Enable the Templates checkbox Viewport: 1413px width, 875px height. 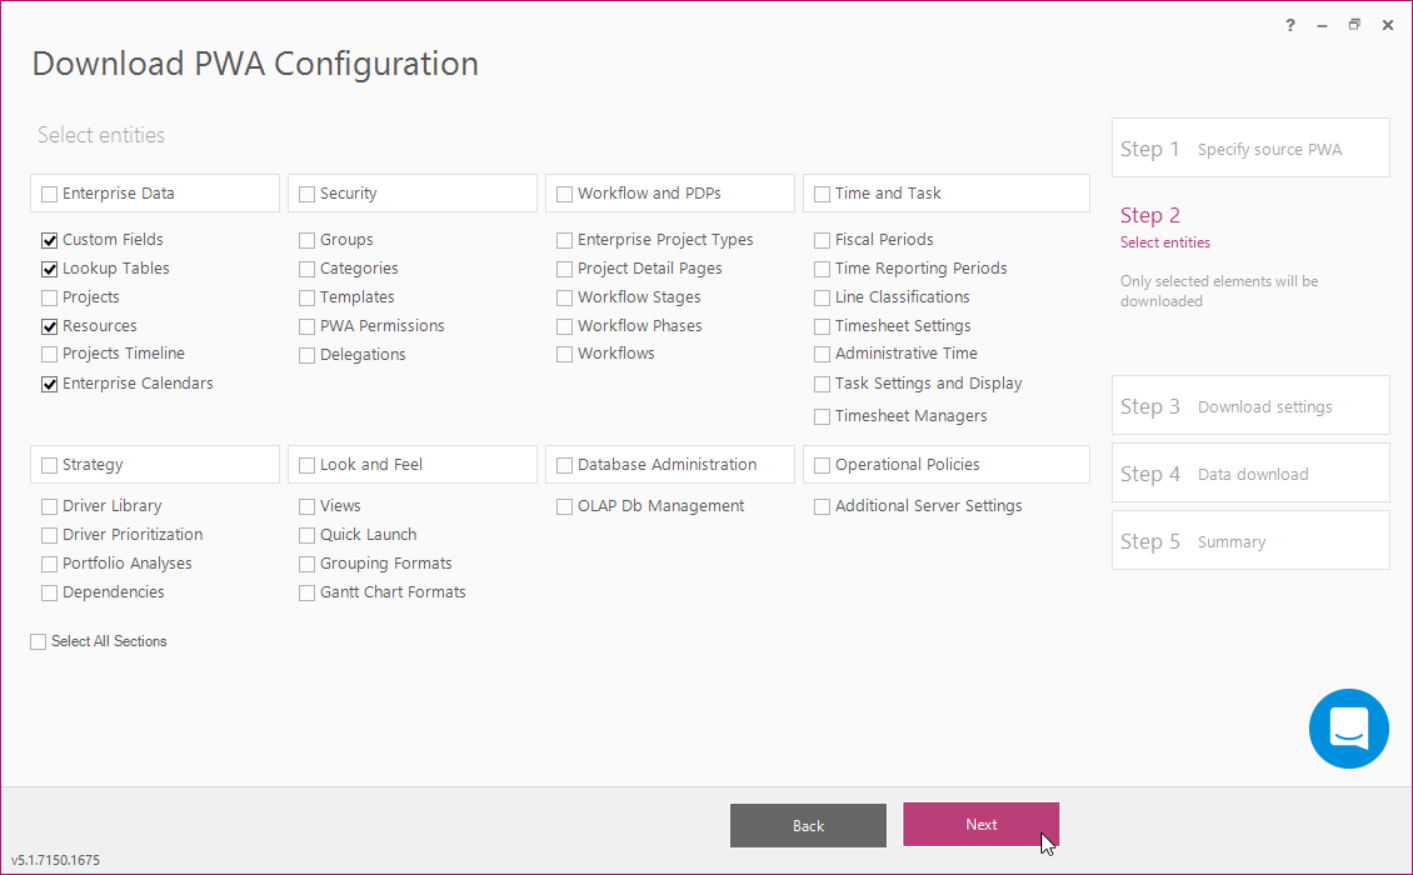[307, 298]
